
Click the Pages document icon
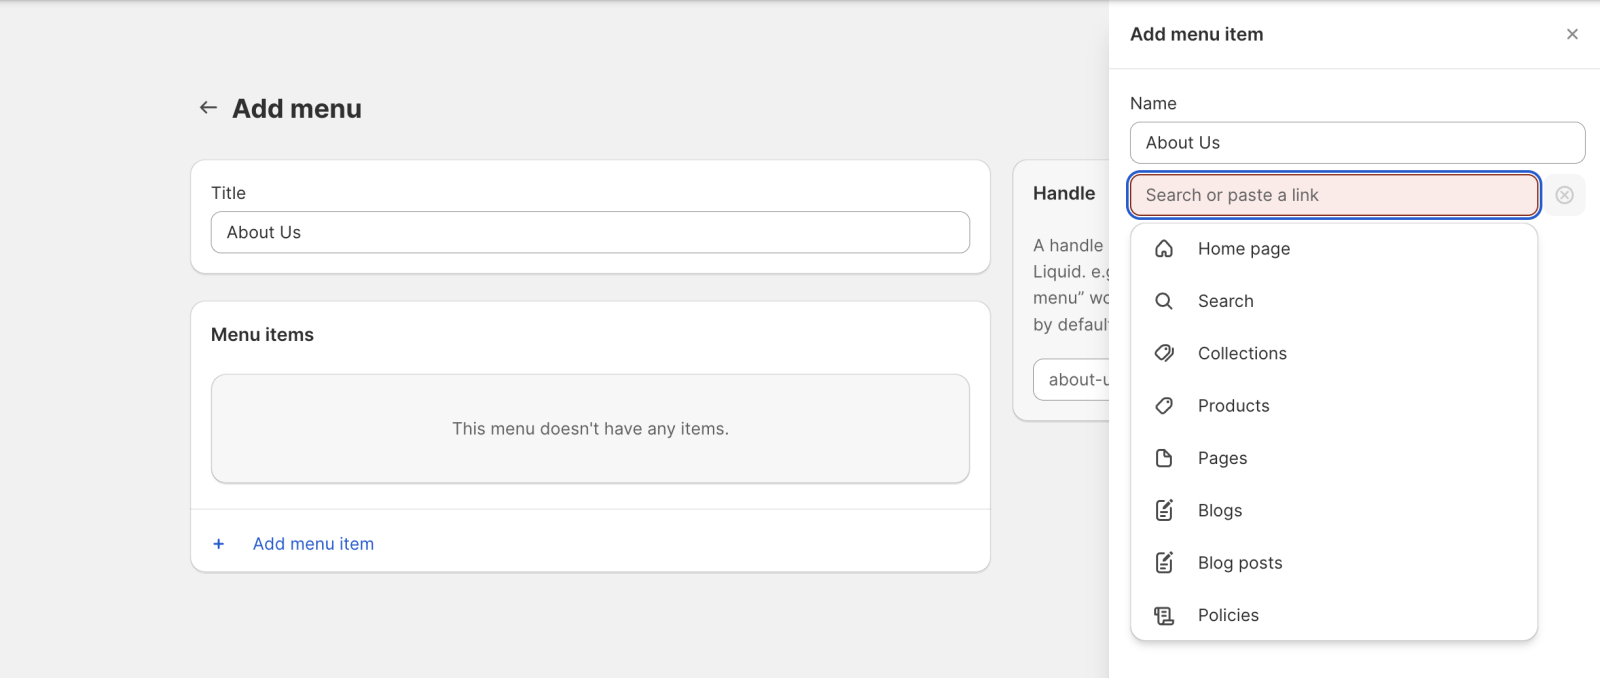coord(1164,458)
